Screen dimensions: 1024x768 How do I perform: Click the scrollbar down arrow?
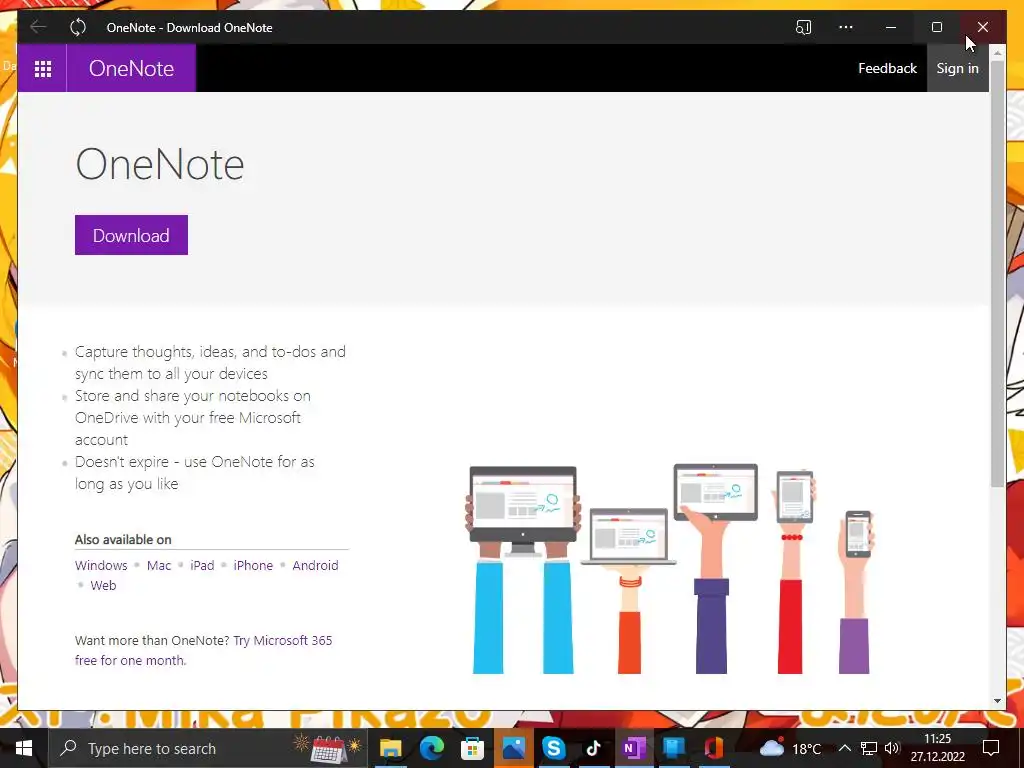[x=997, y=701]
